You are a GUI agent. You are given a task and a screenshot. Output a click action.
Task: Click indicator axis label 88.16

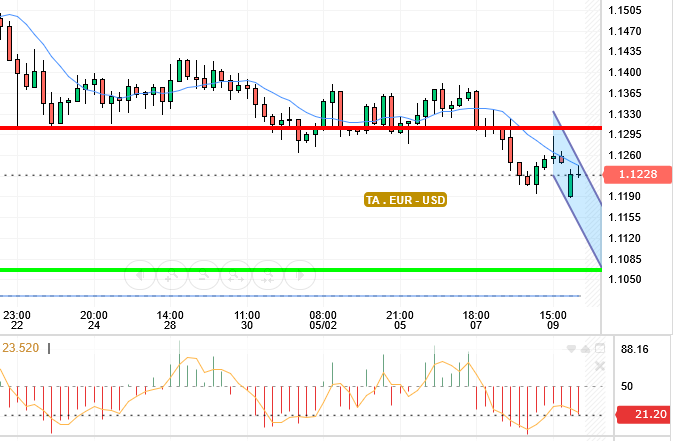click(x=634, y=349)
